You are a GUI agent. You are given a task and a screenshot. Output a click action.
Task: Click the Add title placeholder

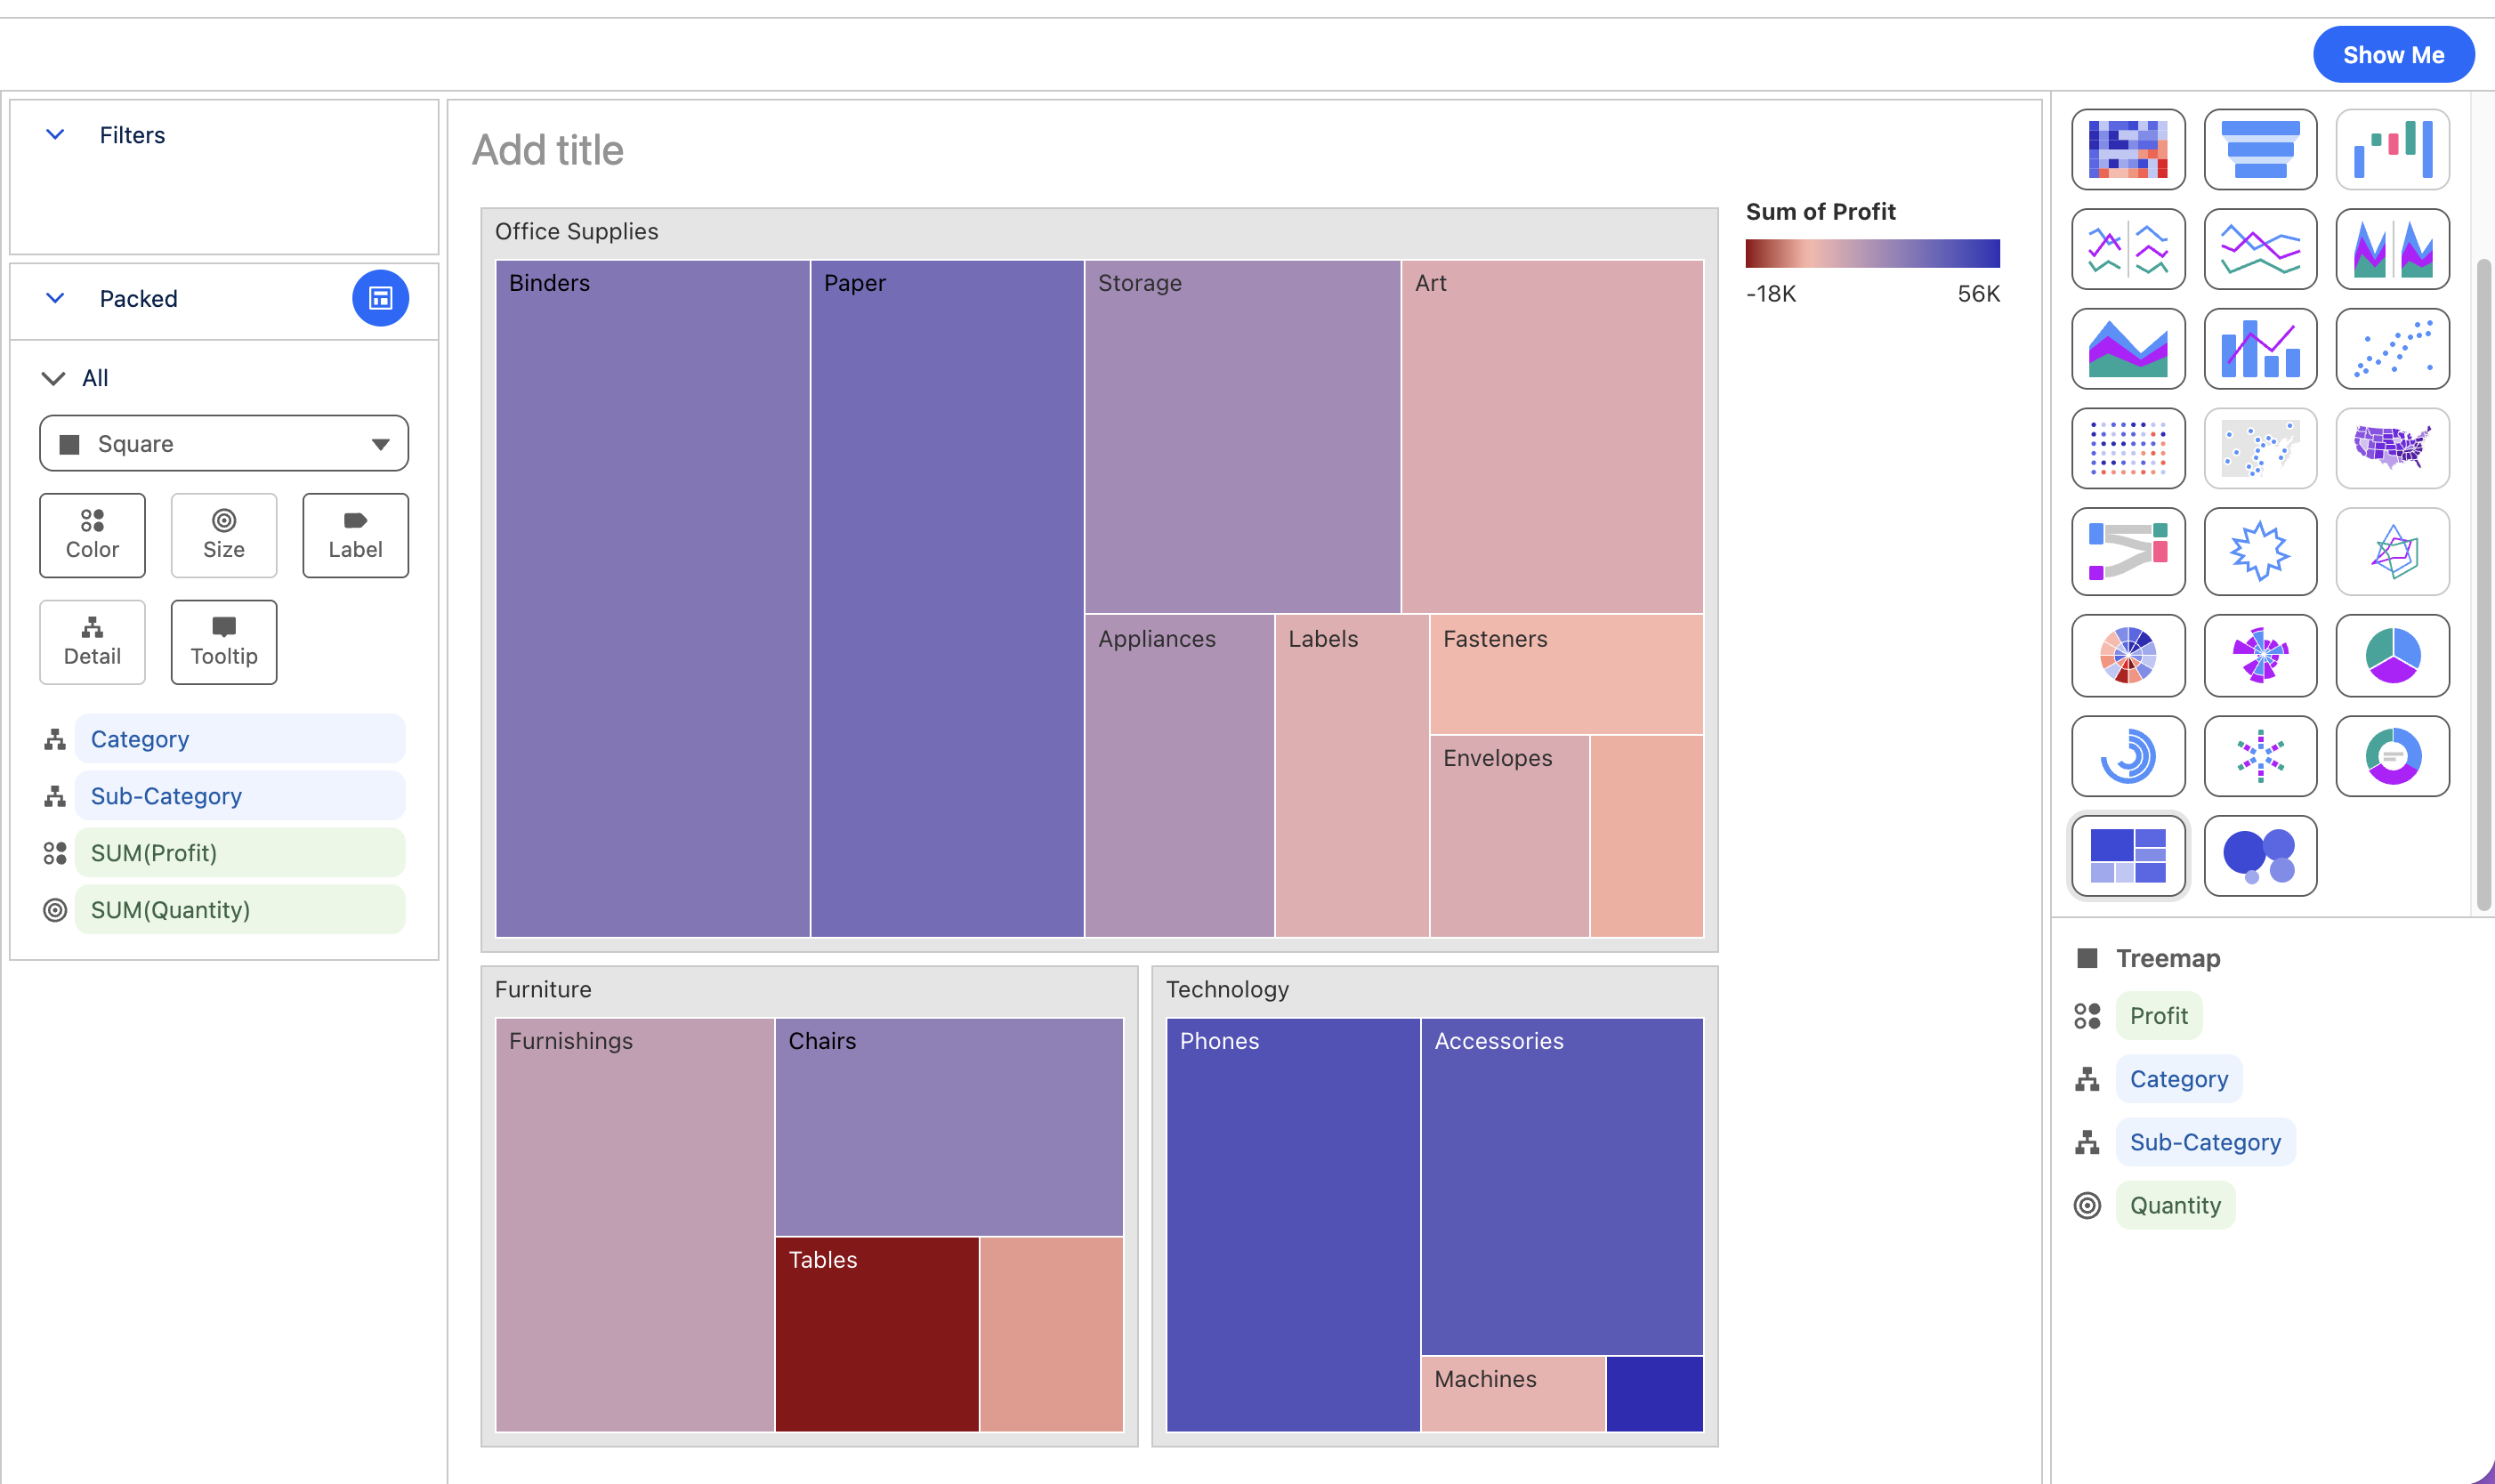[x=548, y=150]
